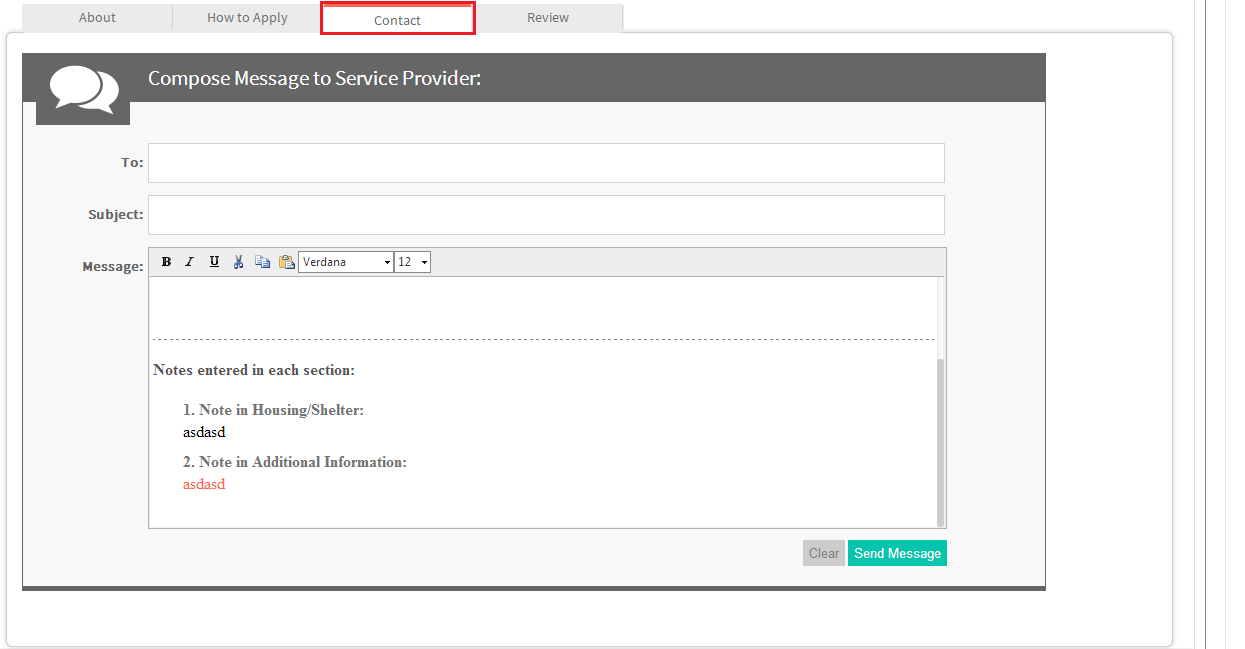Viewport: 1245px width, 649px height.
Task: Click the Send Message button
Action: pos(897,553)
